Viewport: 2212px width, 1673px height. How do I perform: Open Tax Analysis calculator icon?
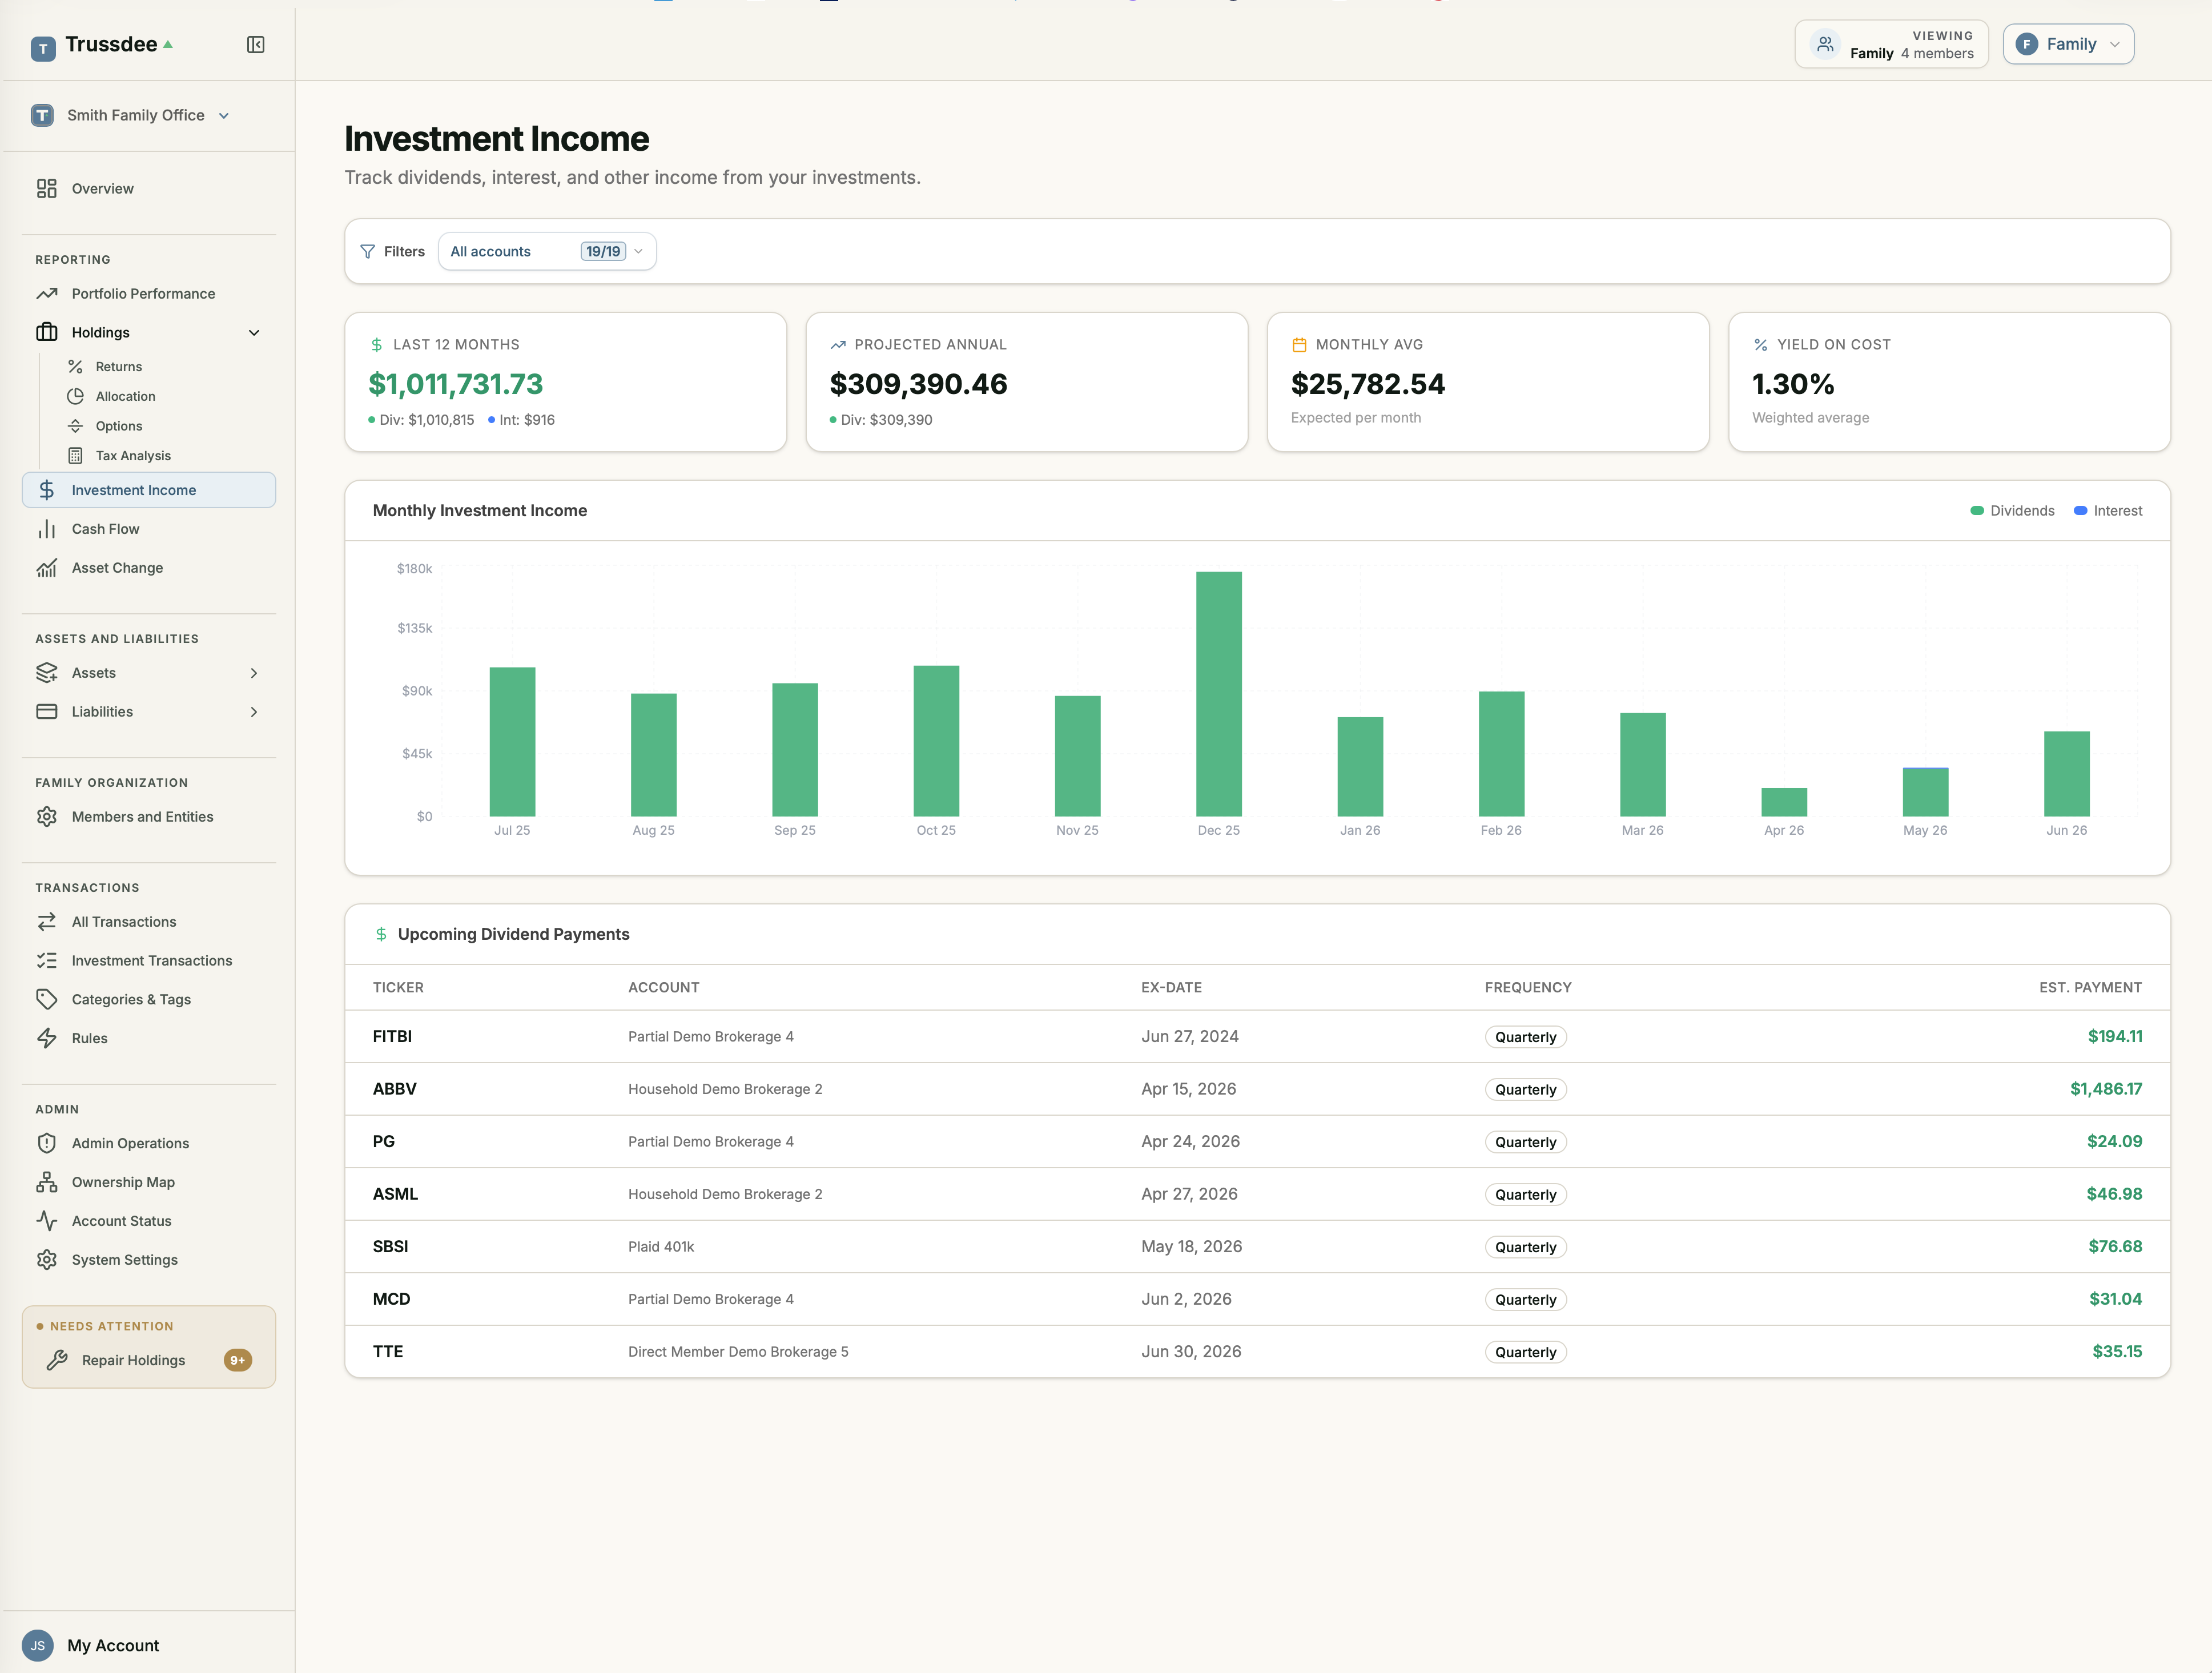click(75, 456)
